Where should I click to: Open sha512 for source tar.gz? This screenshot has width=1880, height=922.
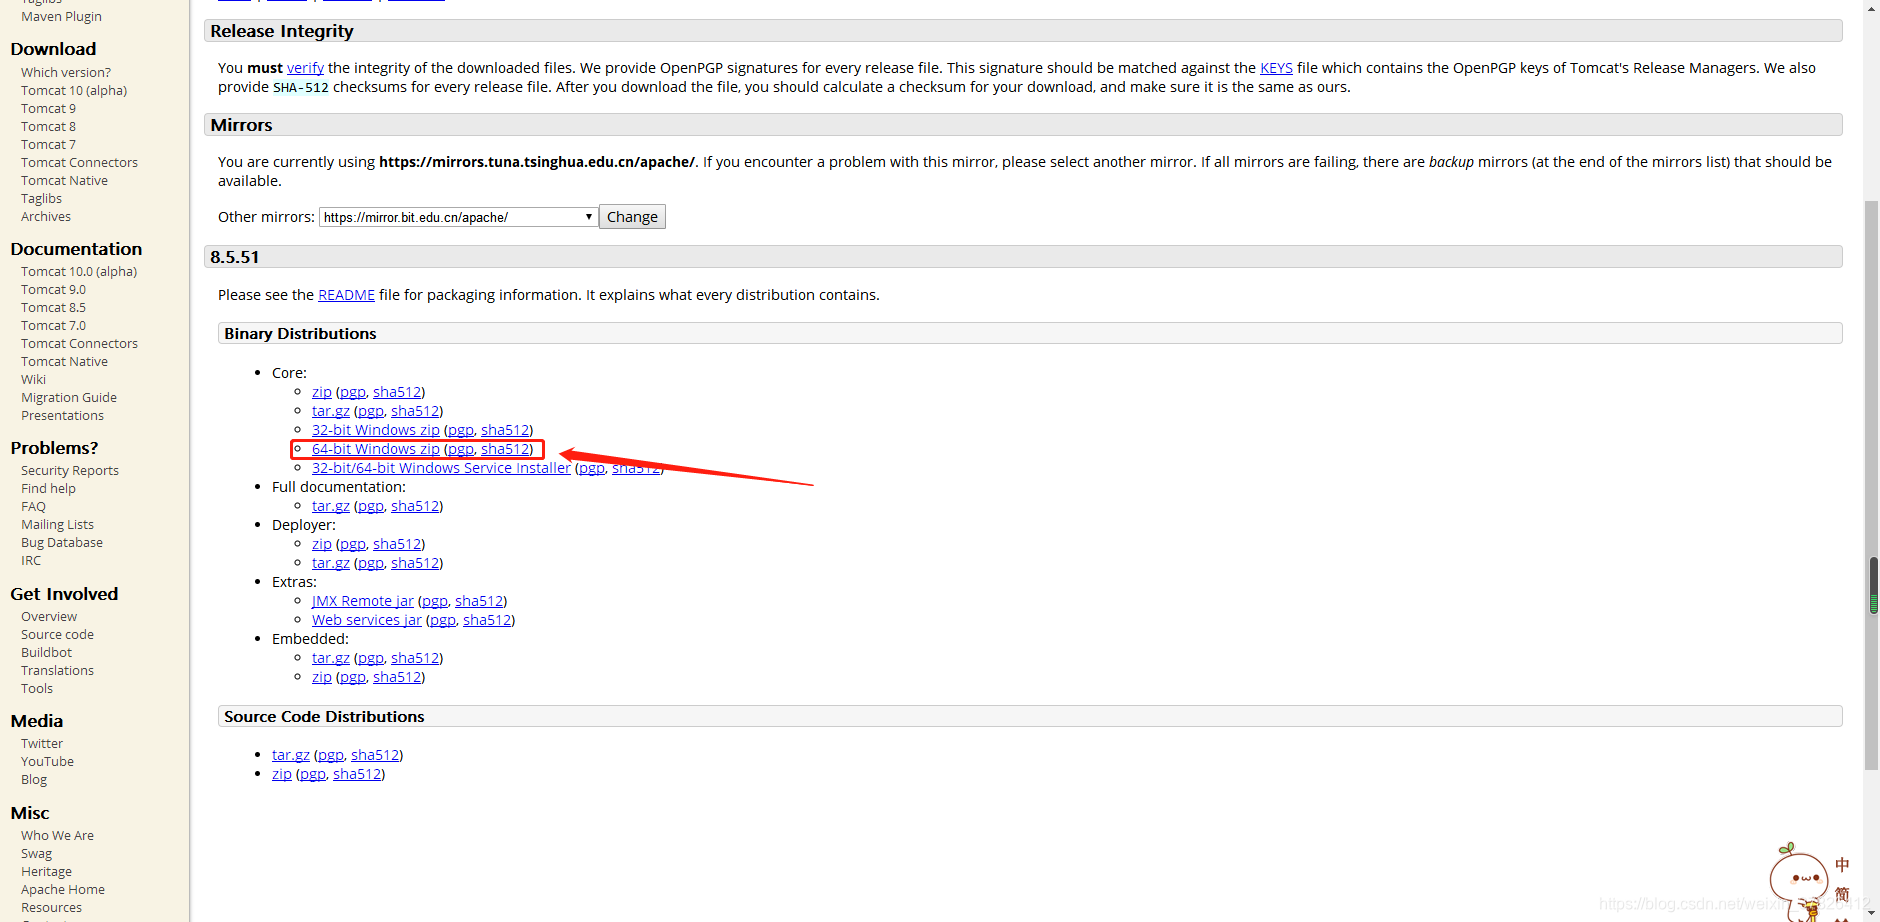pos(375,755)
